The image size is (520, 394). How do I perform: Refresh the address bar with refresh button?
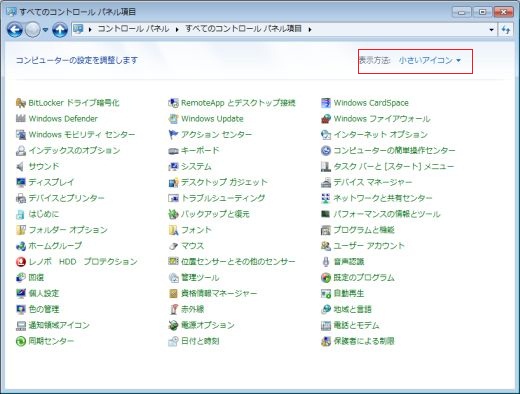(x=506, y=30)
